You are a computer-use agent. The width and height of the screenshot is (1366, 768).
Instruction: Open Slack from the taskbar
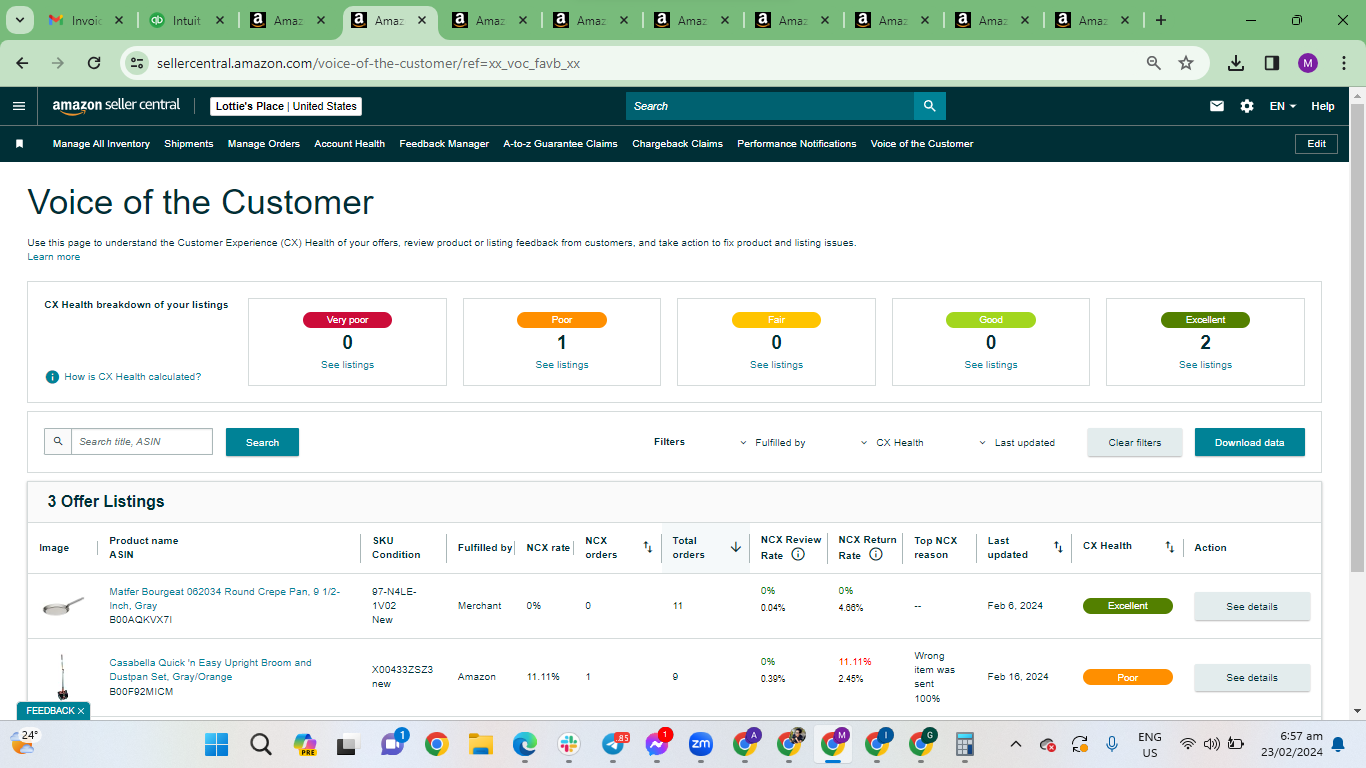click(569, 744)
